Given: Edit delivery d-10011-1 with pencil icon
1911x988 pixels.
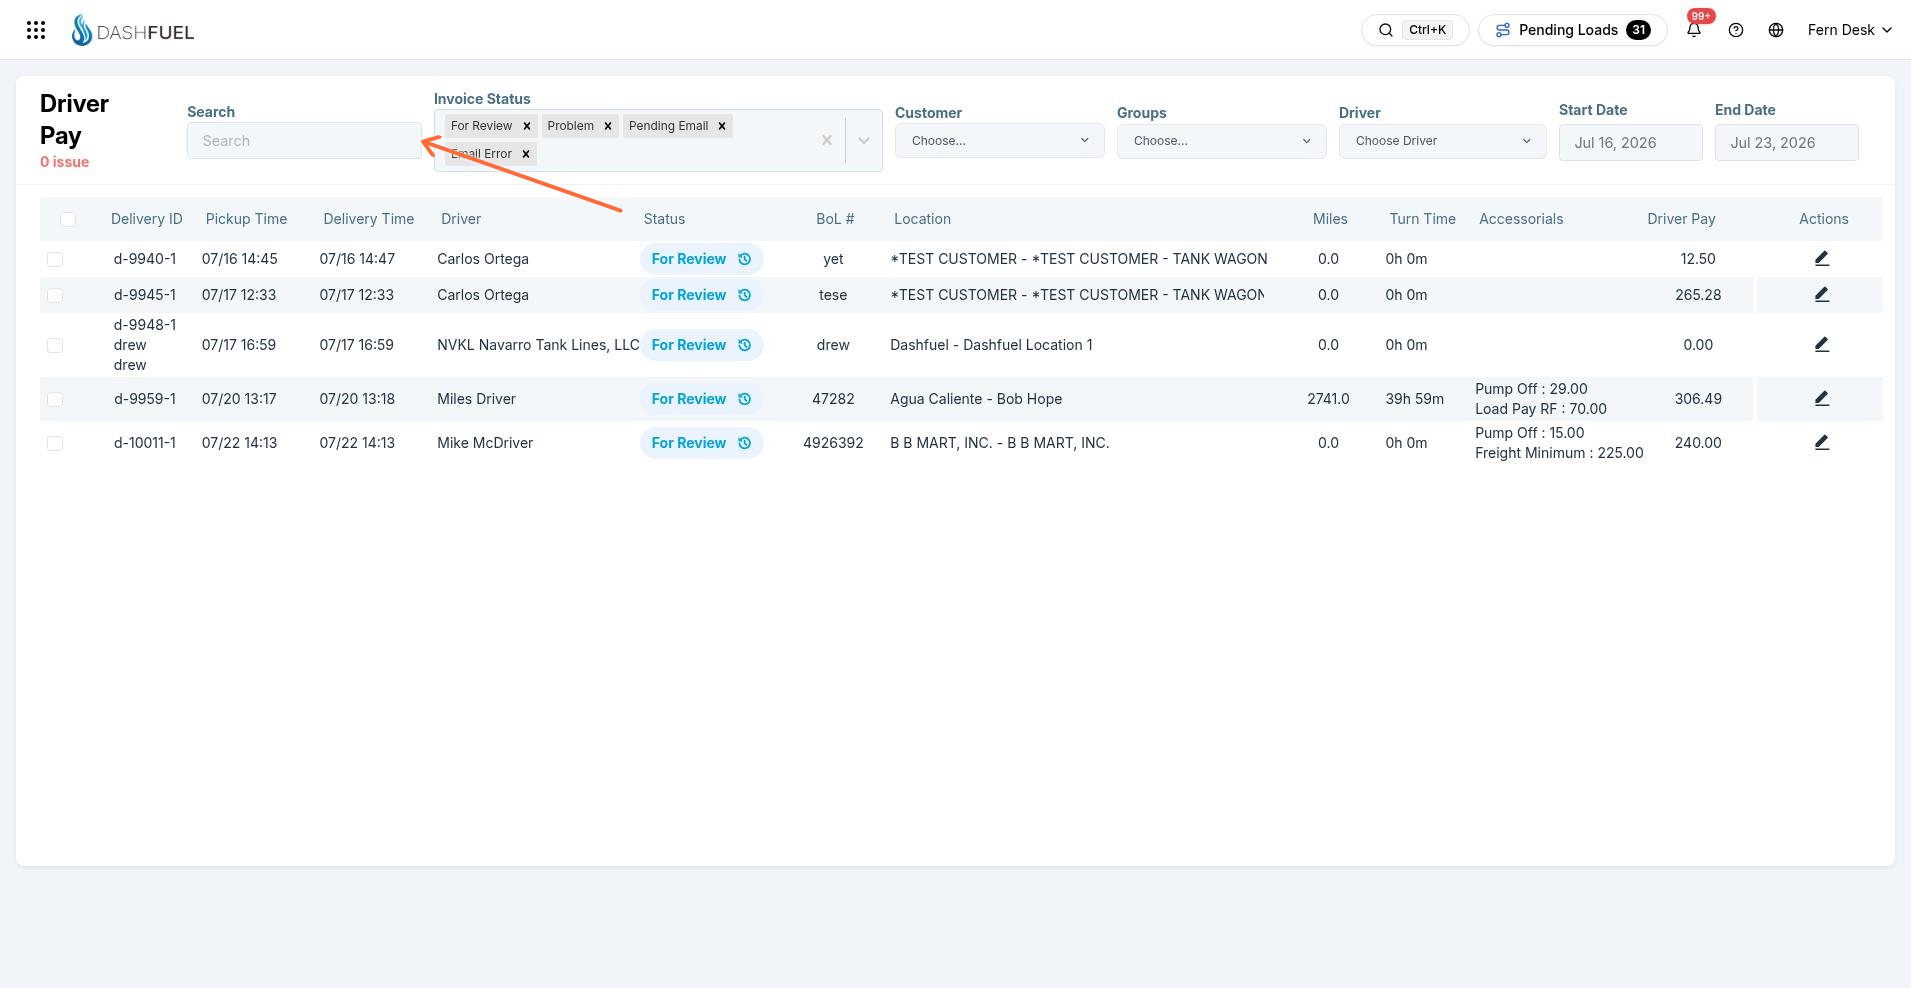Looking at the screenshot, I should pos(1822,443).
